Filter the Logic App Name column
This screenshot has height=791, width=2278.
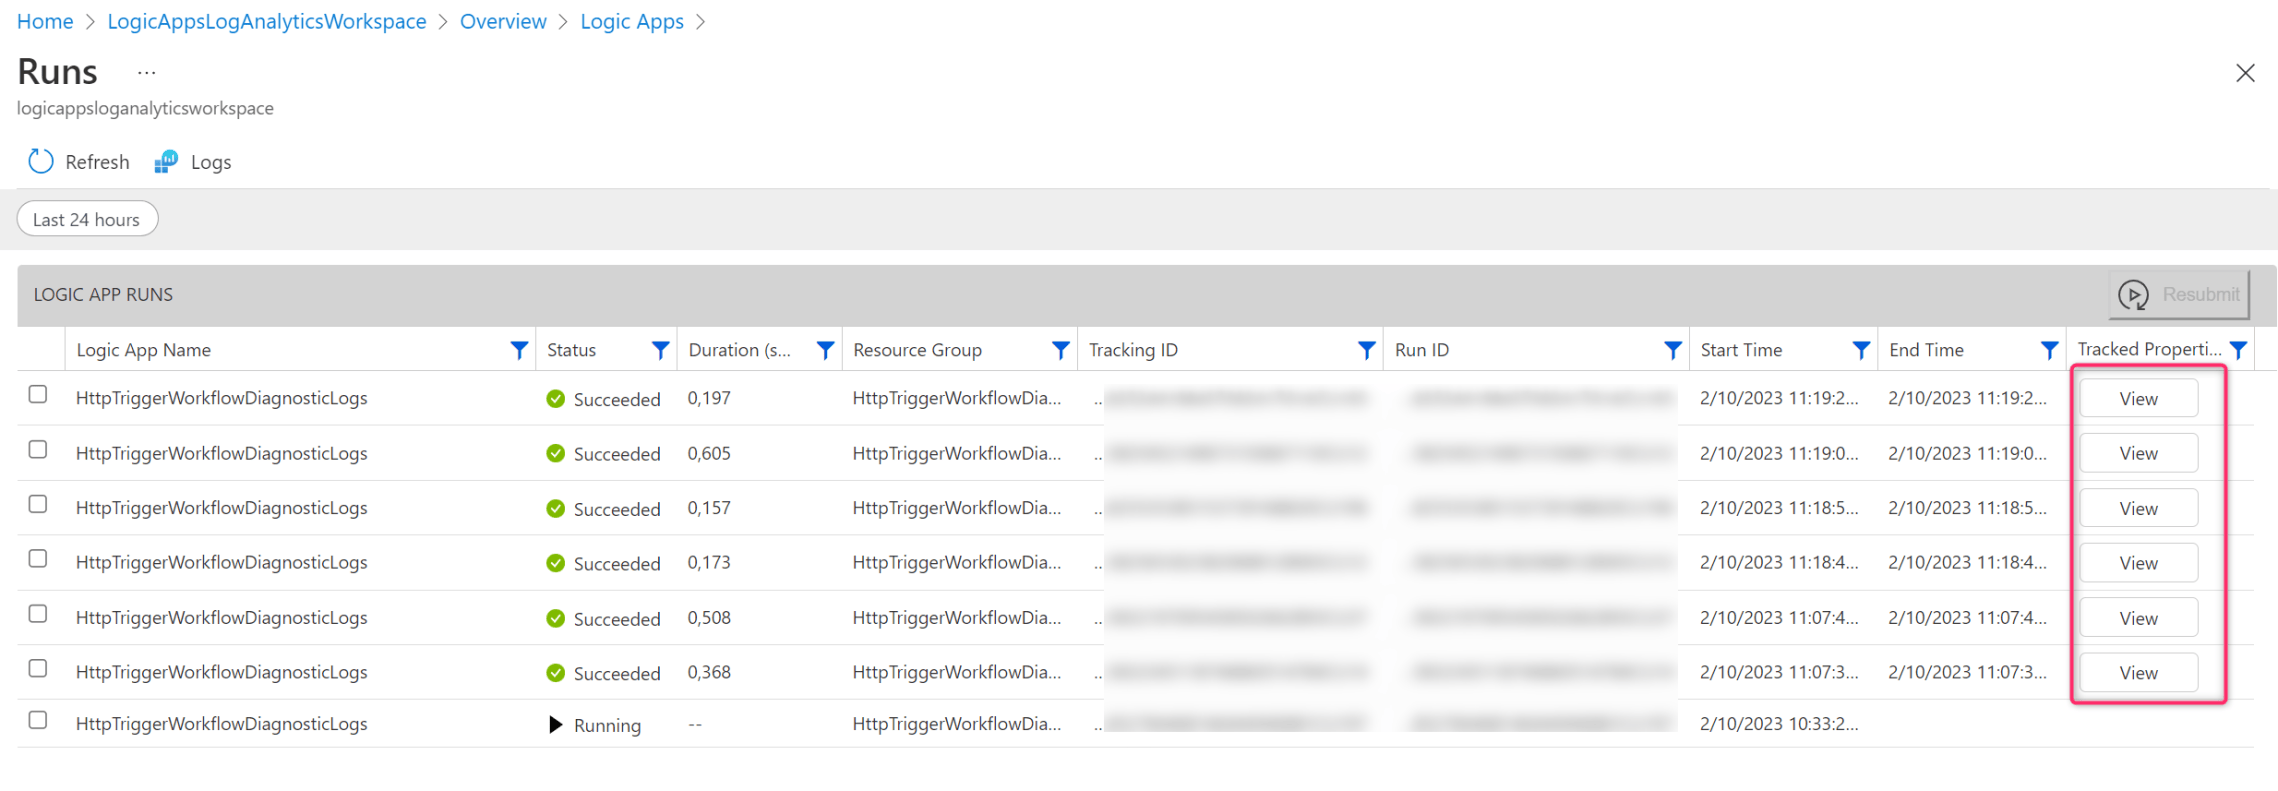tap(519, 350)
